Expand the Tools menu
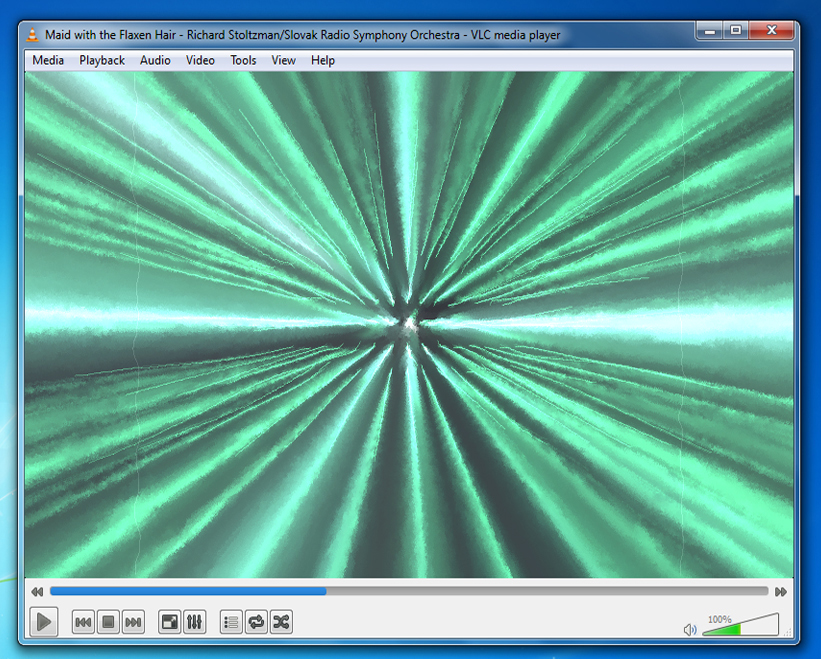This screenshot has width=821, height=659. (243, 60)
